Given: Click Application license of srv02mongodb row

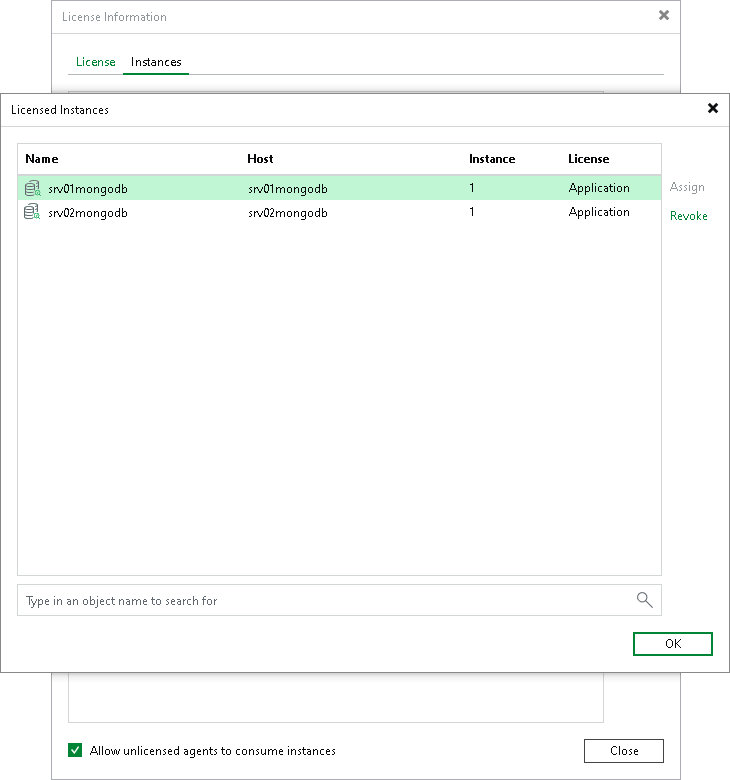Looking at the screenshot, I should tap(599, 212).
